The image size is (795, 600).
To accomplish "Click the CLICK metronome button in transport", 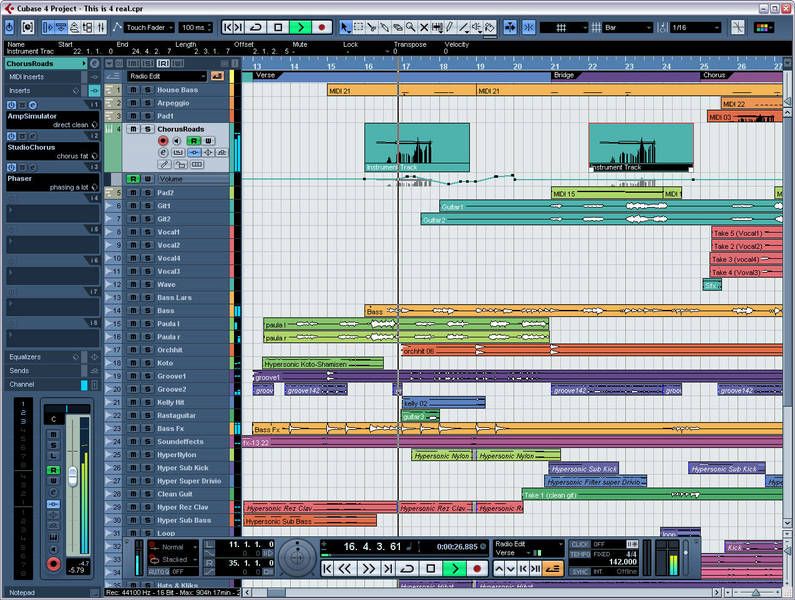I will (579, 544).
